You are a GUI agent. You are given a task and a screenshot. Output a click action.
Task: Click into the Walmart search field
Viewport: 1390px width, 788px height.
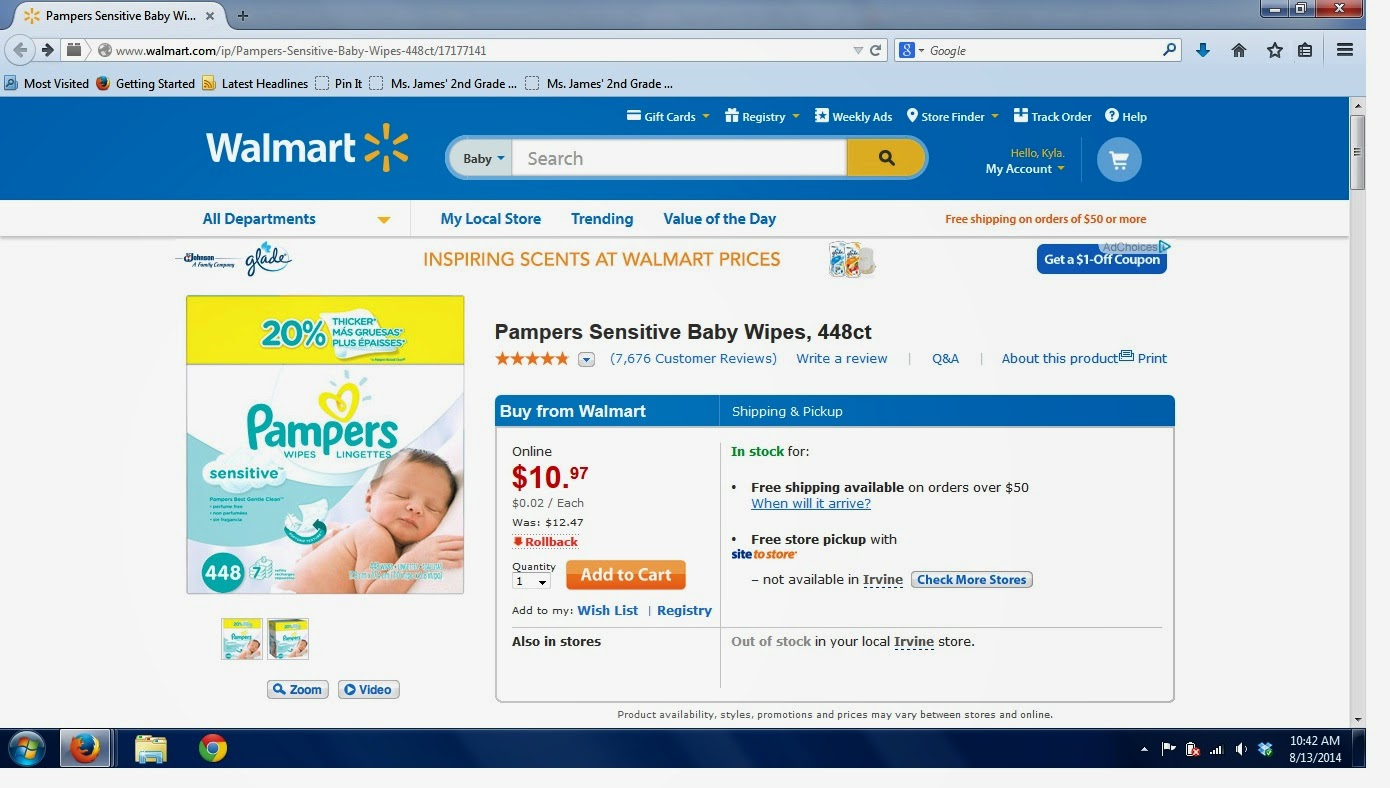pyautogui.click(x=679, y=158)
